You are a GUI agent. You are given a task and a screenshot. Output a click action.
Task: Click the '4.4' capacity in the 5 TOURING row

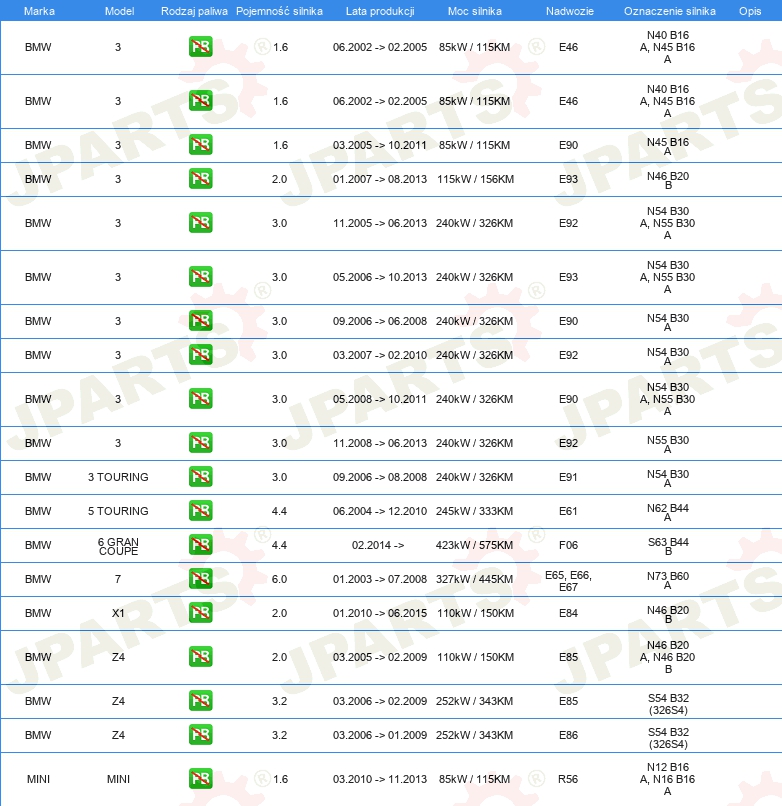279,511
